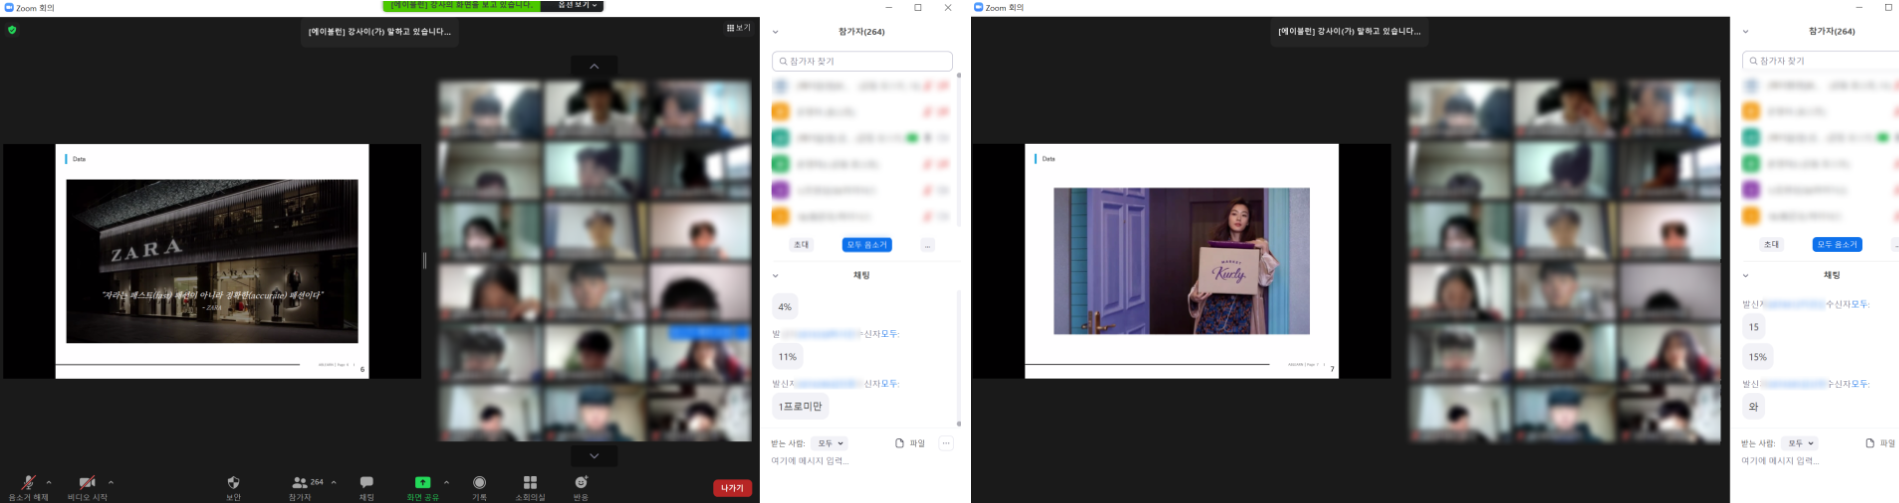Image resolution: width=1899 pixels, height=503 pixels.
Task: Click 초대 invite button in right window
Action: [1771, 244]
